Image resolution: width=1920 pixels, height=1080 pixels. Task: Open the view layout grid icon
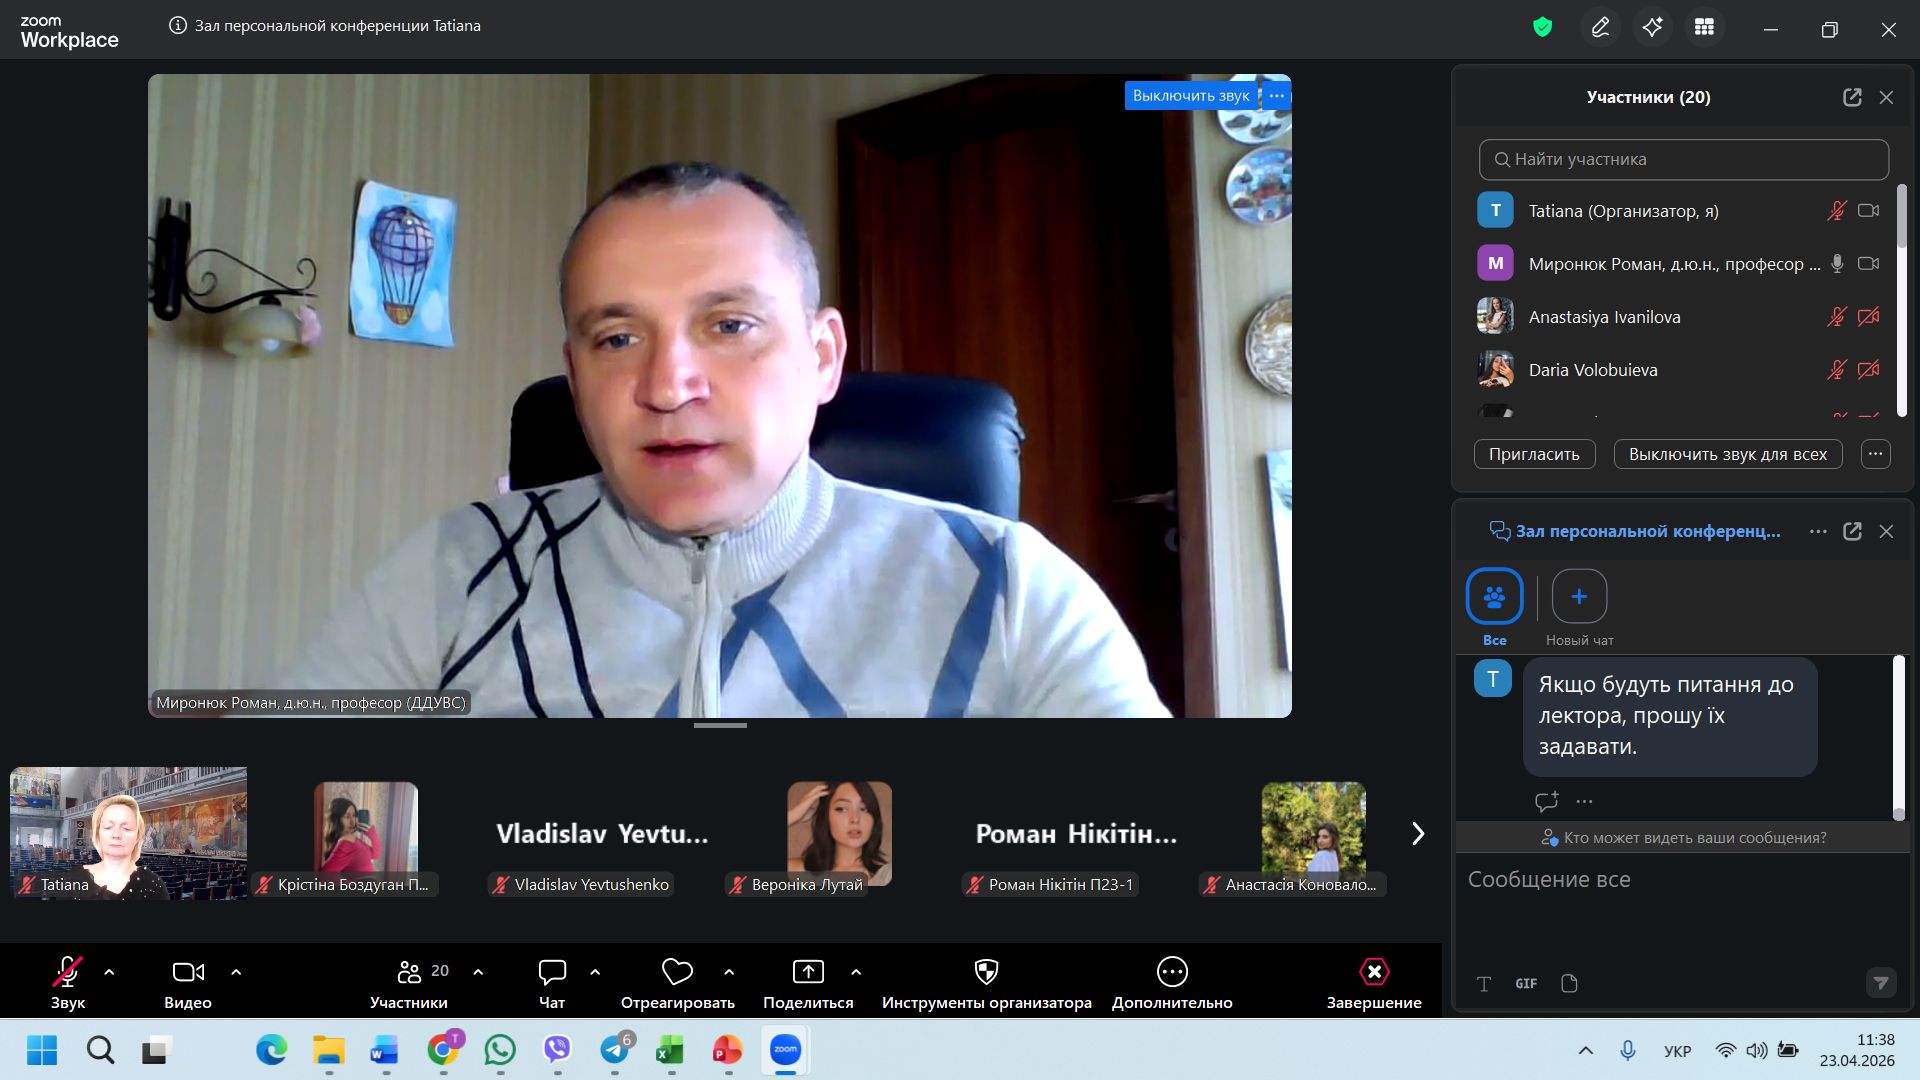tap(1704, 27)
